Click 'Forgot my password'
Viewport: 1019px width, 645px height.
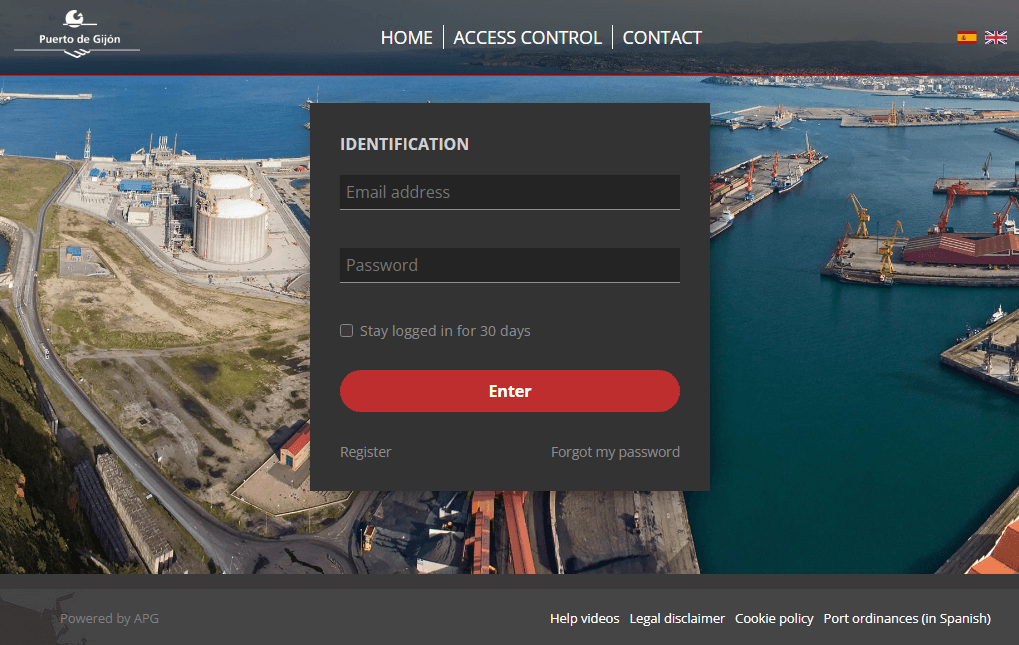615,451
